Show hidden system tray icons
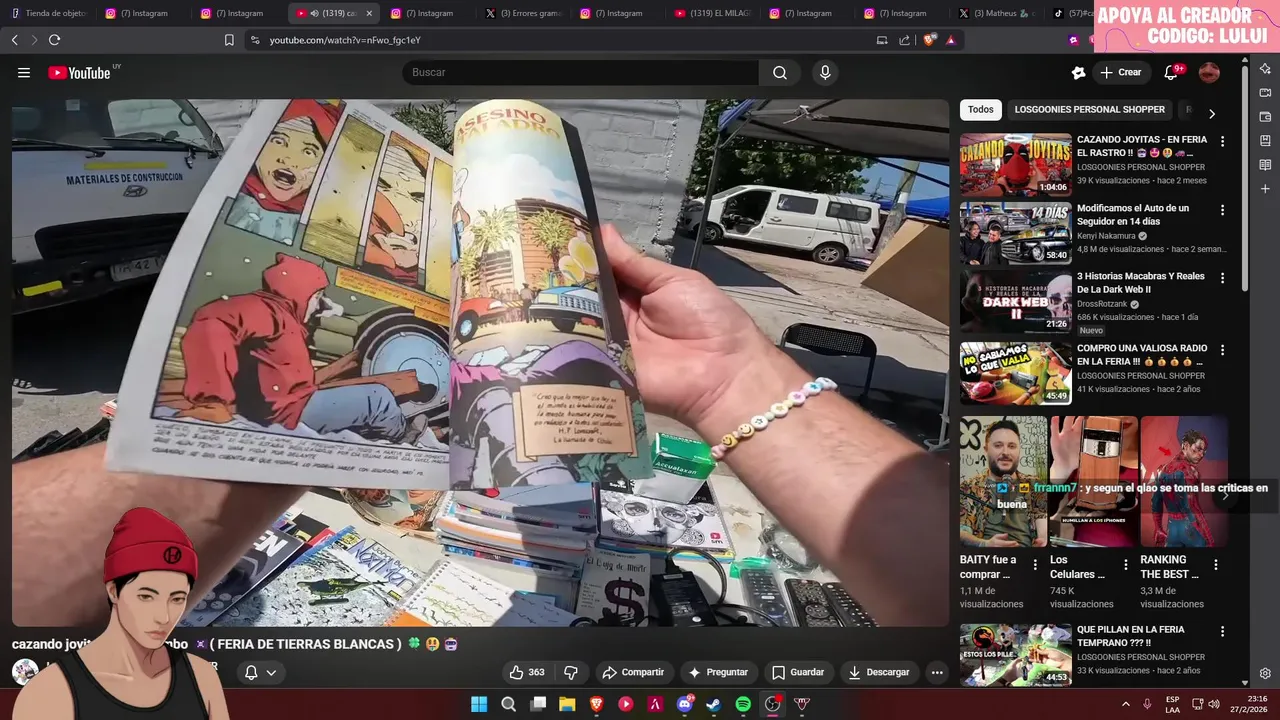1280x720 pixels. [x=1125, y=704]
